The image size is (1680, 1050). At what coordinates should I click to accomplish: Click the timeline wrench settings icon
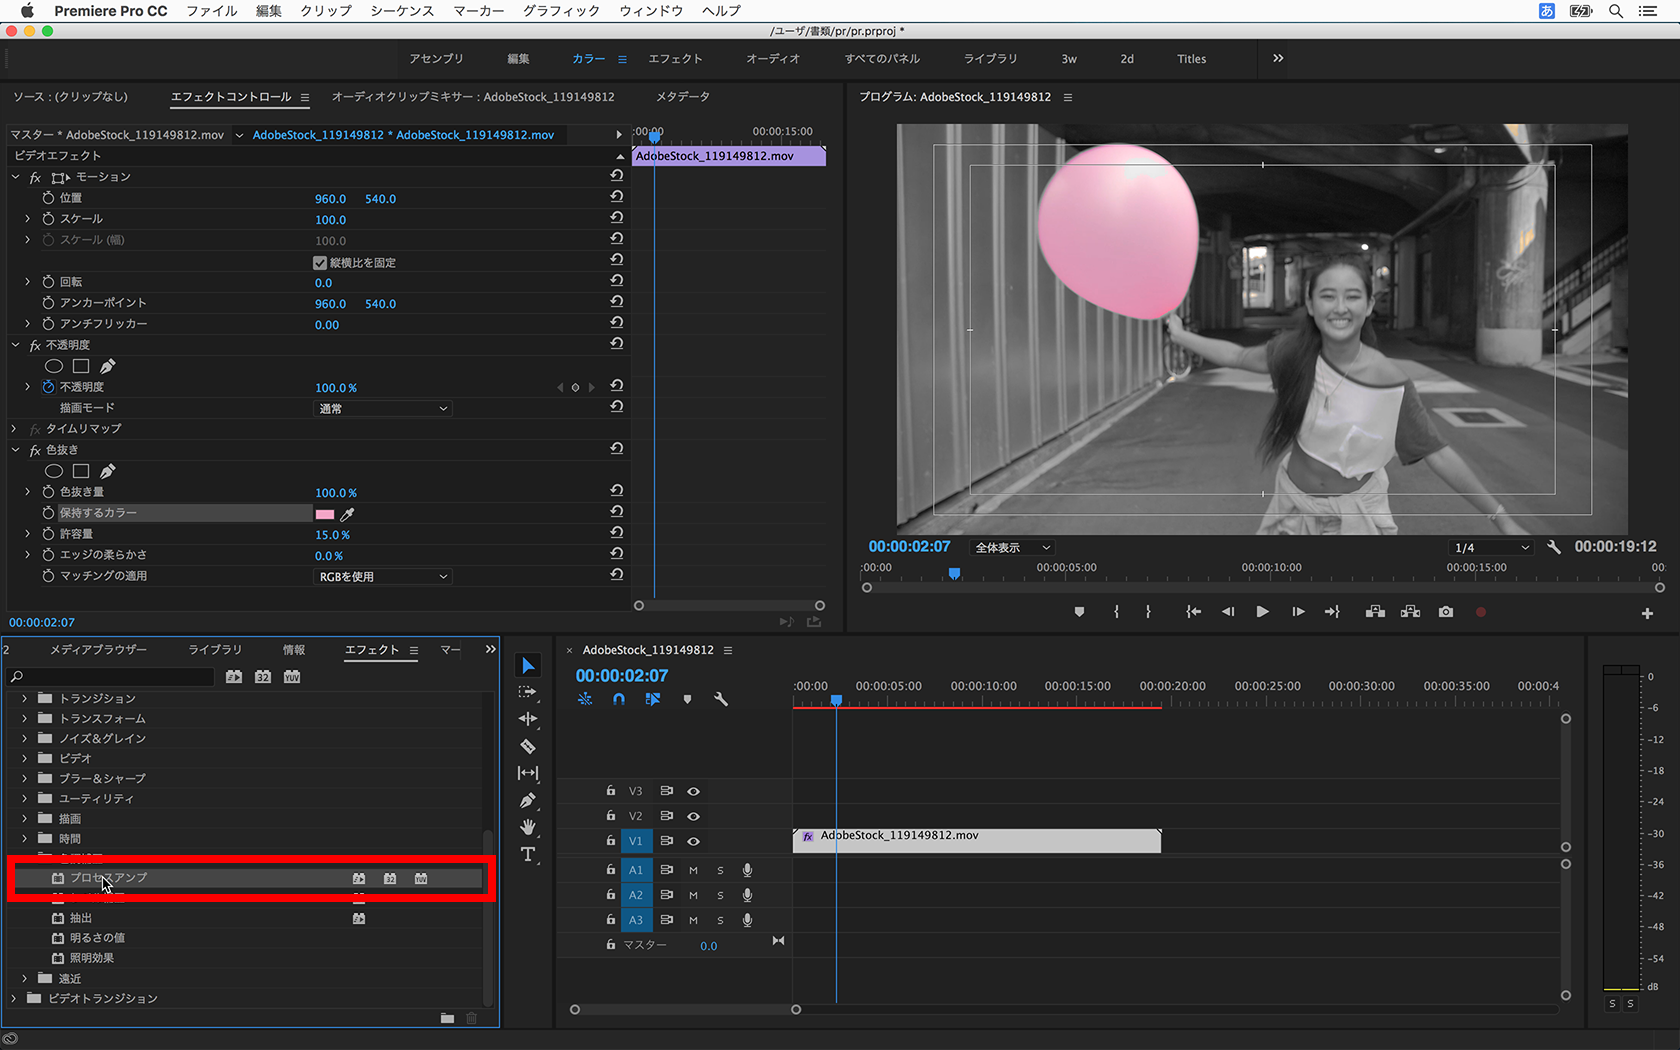(x=720, y=699)
